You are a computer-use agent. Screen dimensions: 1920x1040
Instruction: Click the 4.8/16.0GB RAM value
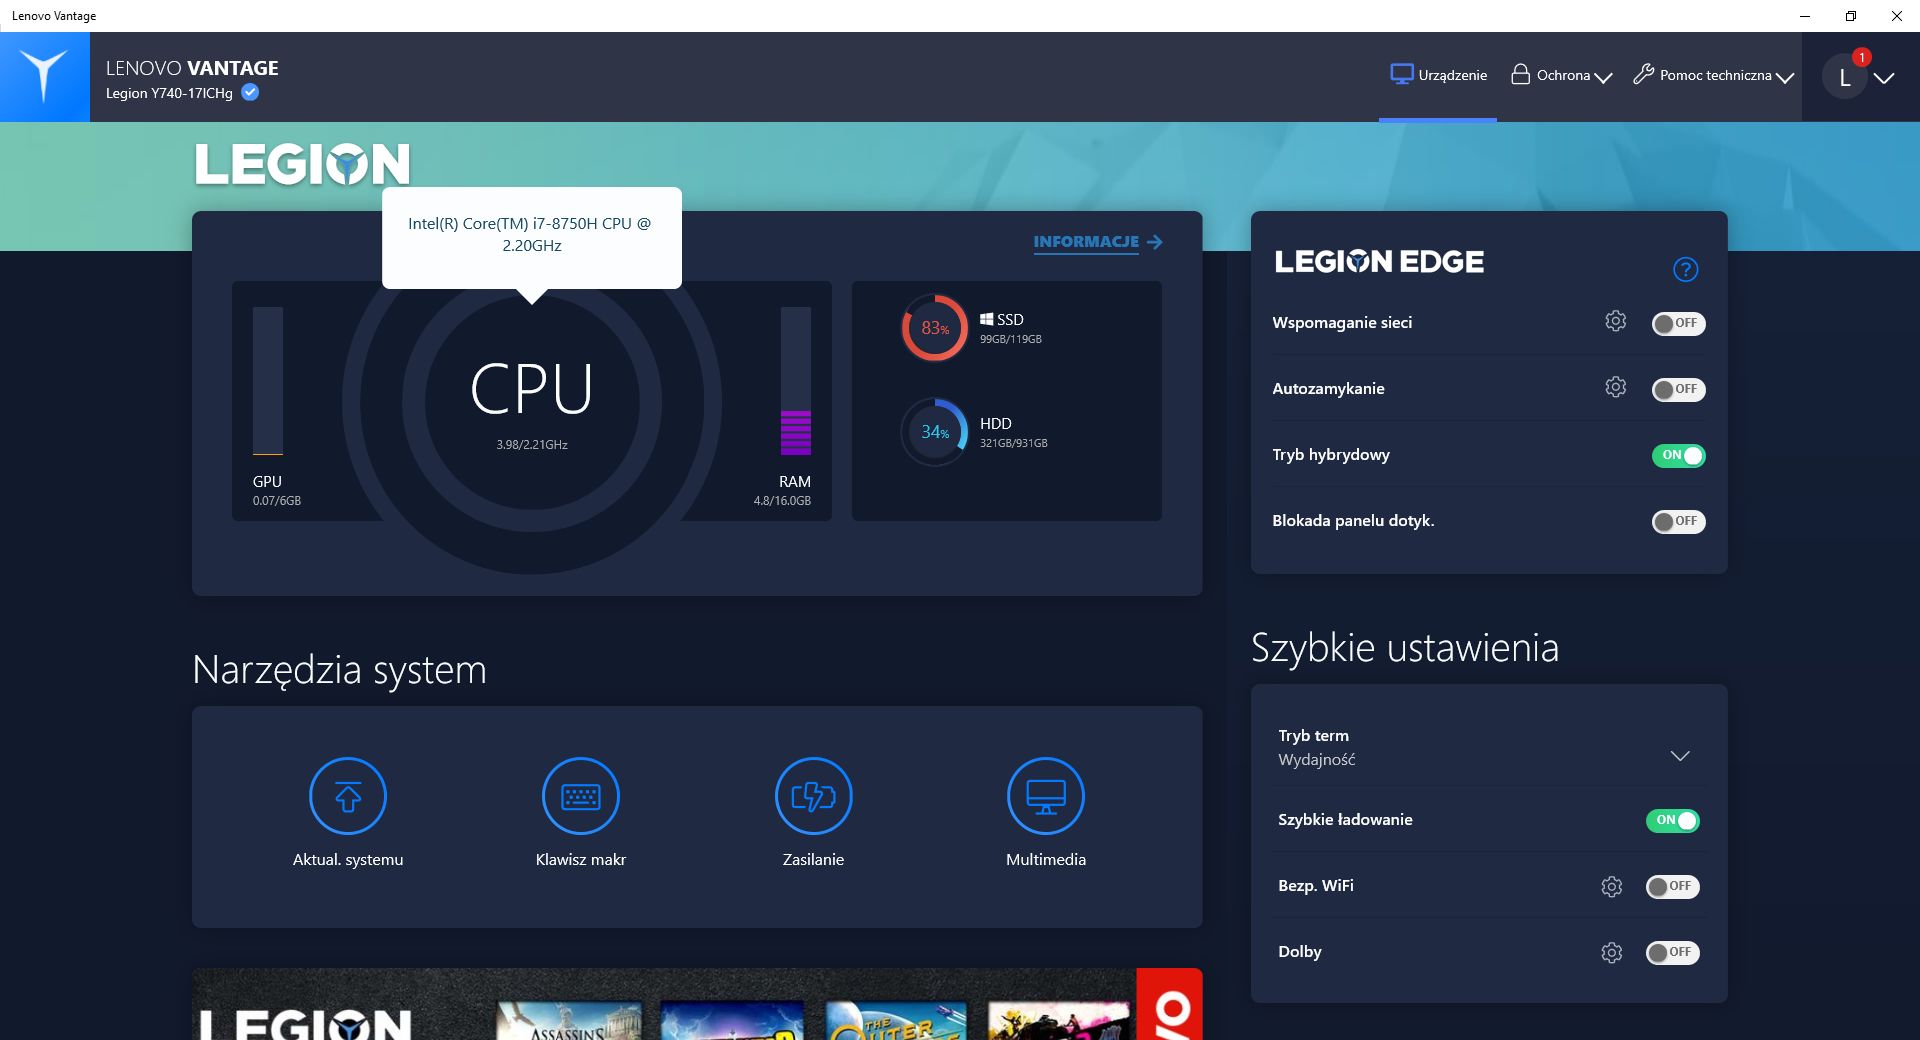782,501
